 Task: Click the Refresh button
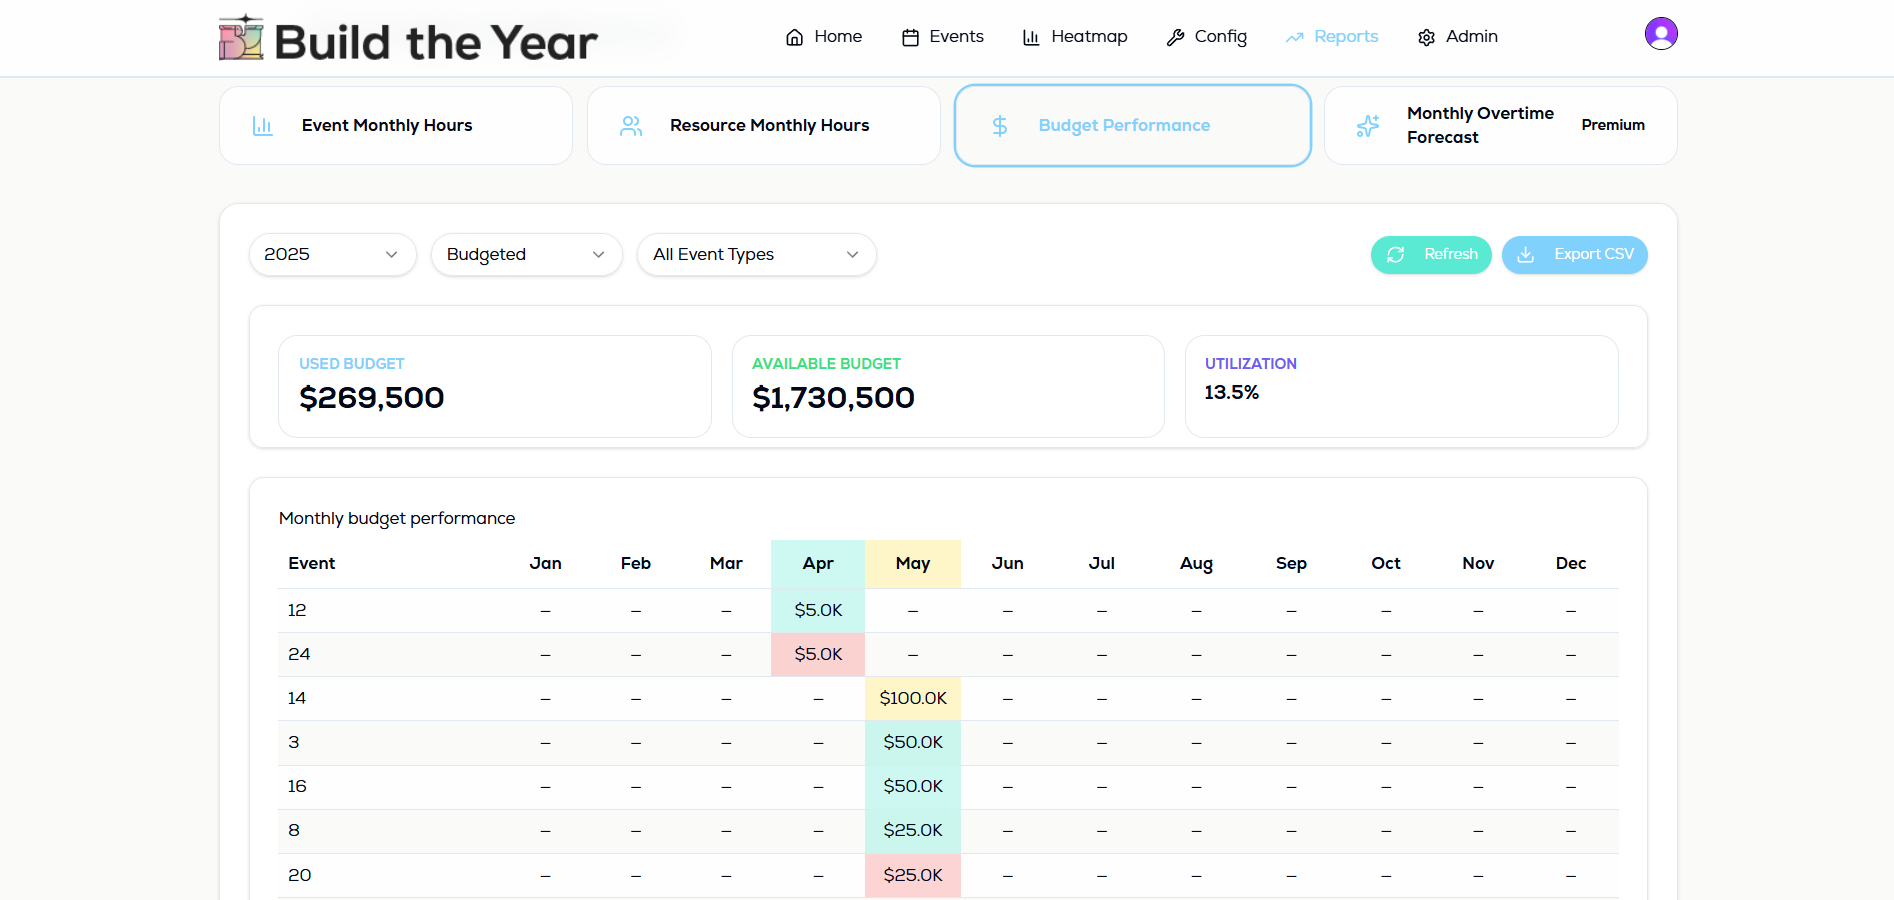1431,255
